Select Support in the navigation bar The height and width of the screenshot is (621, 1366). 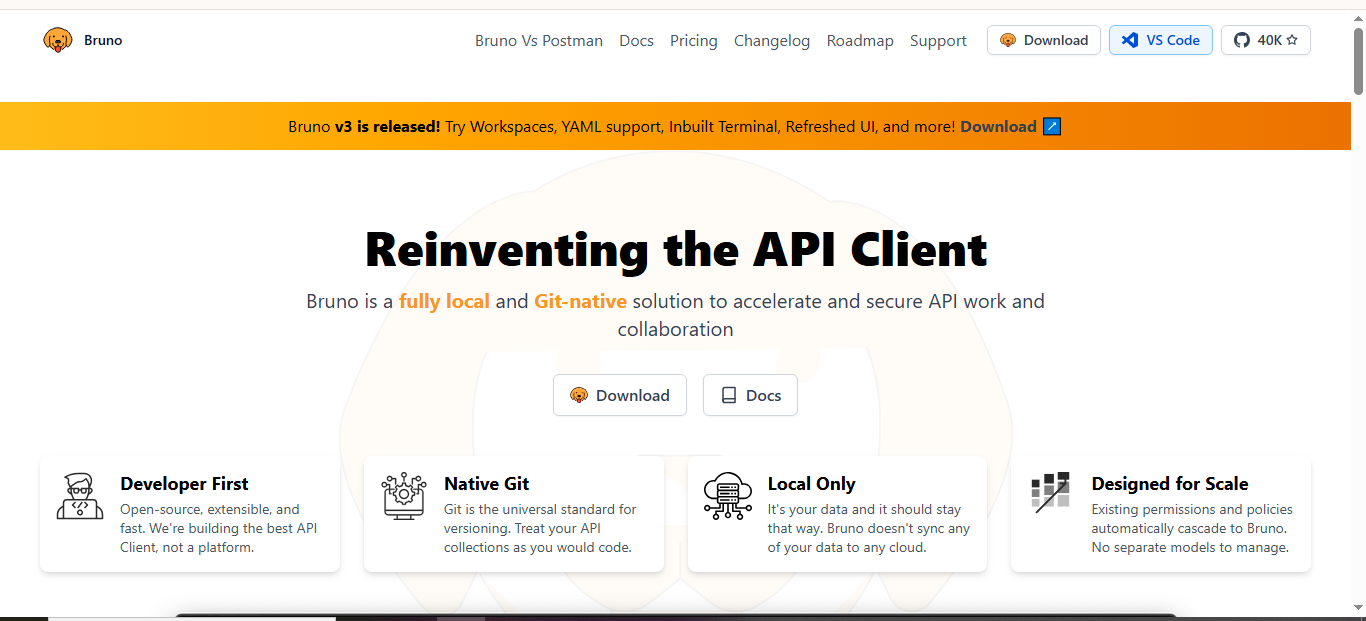coord(938,41)
